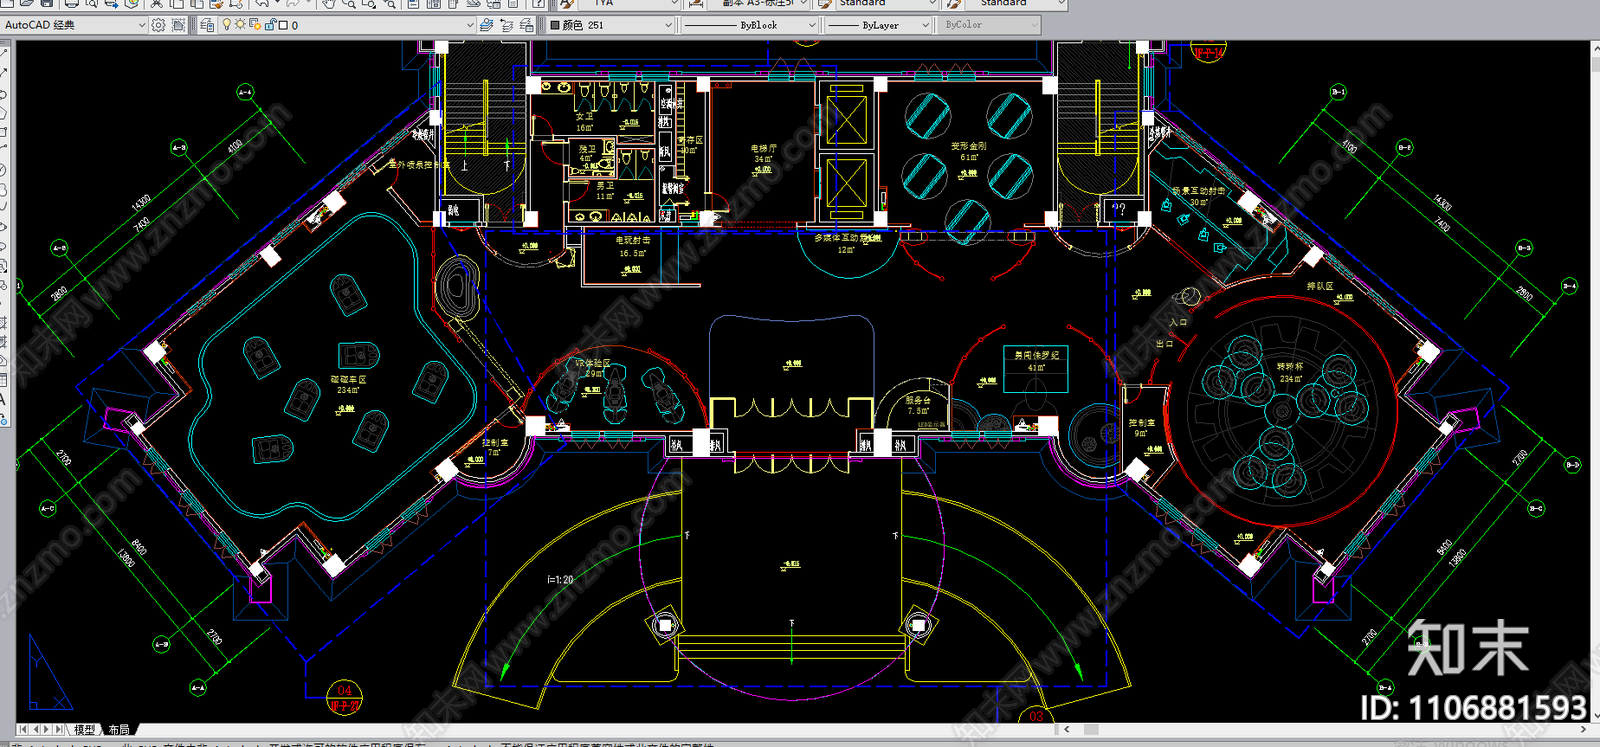The width and height of the screenshot is (1600, 747).
Task: Open the Layer Properties Manager icon
Action: (x=207, y=25)
